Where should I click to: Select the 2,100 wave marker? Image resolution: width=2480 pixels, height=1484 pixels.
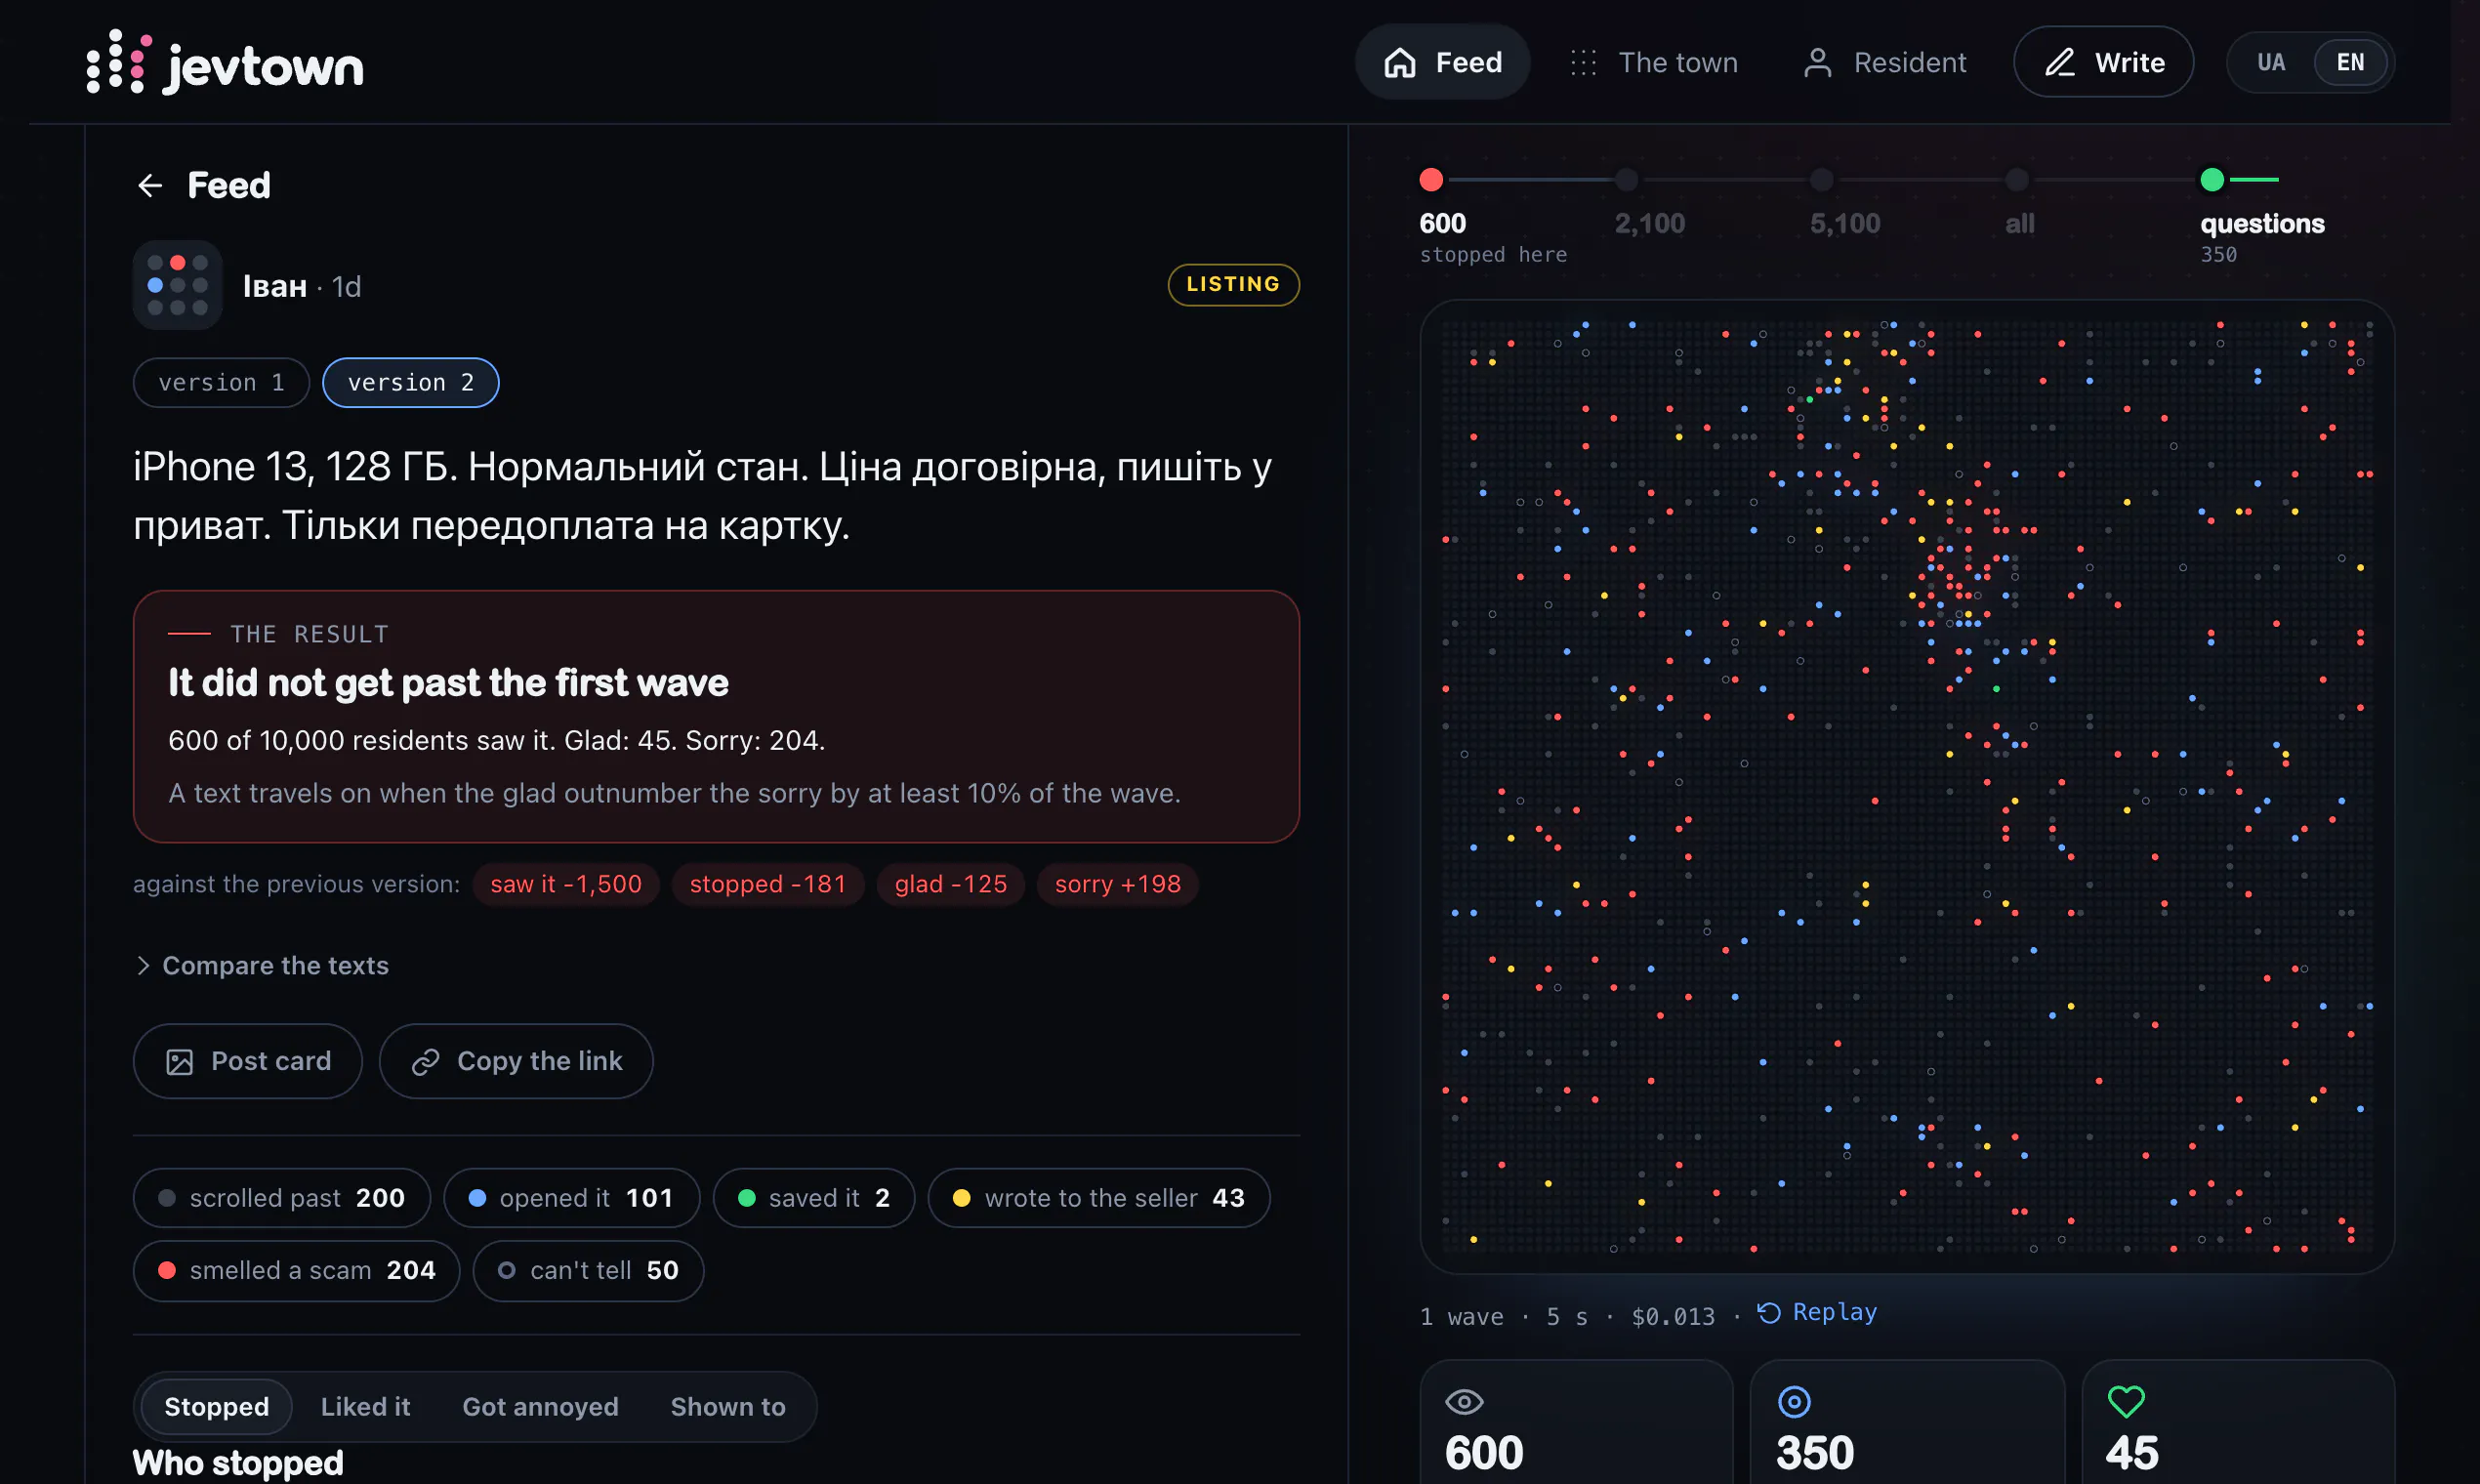[x=1626, y=180]
